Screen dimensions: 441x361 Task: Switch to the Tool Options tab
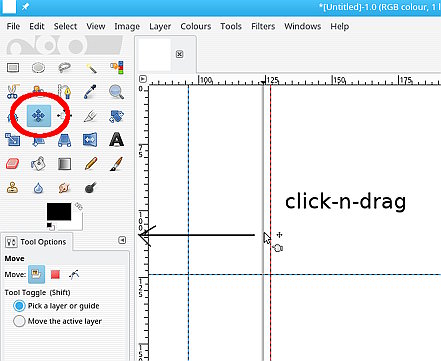click(x=36, y=242)
